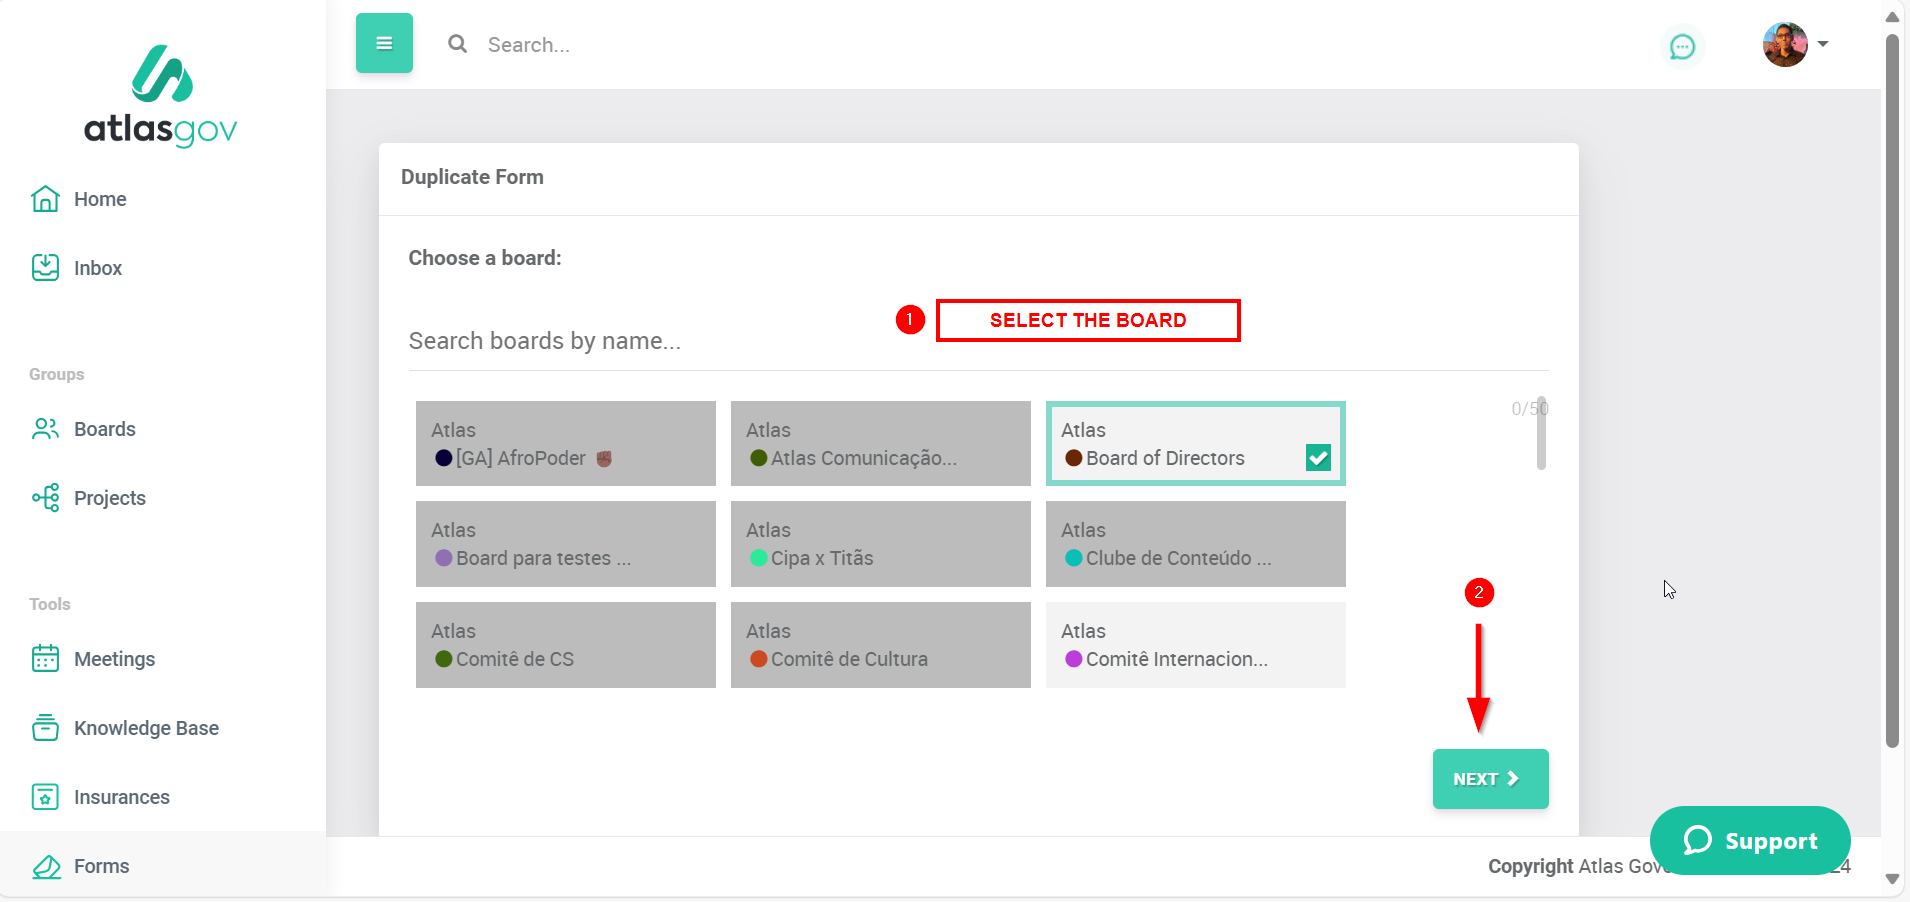This screenshot has width=1910, height=902.
Task: Open Home from the sidebar
Action: [x=100, y=199]
